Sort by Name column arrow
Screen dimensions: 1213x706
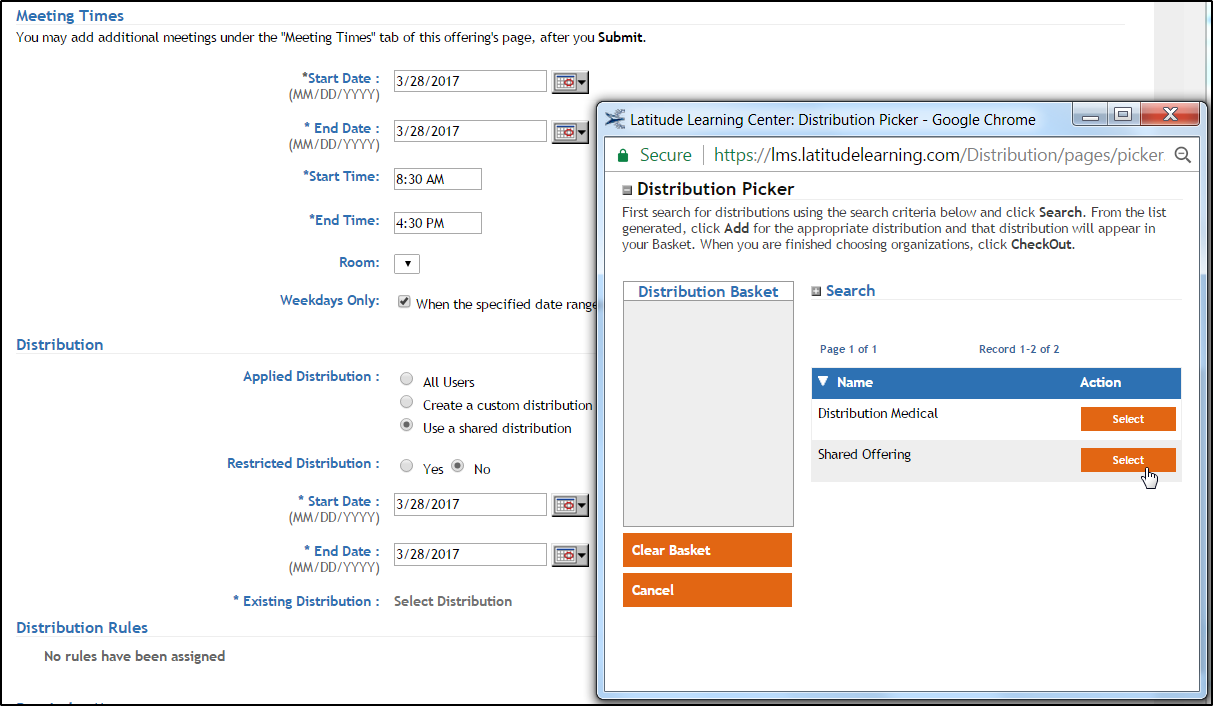coord(823,381)
